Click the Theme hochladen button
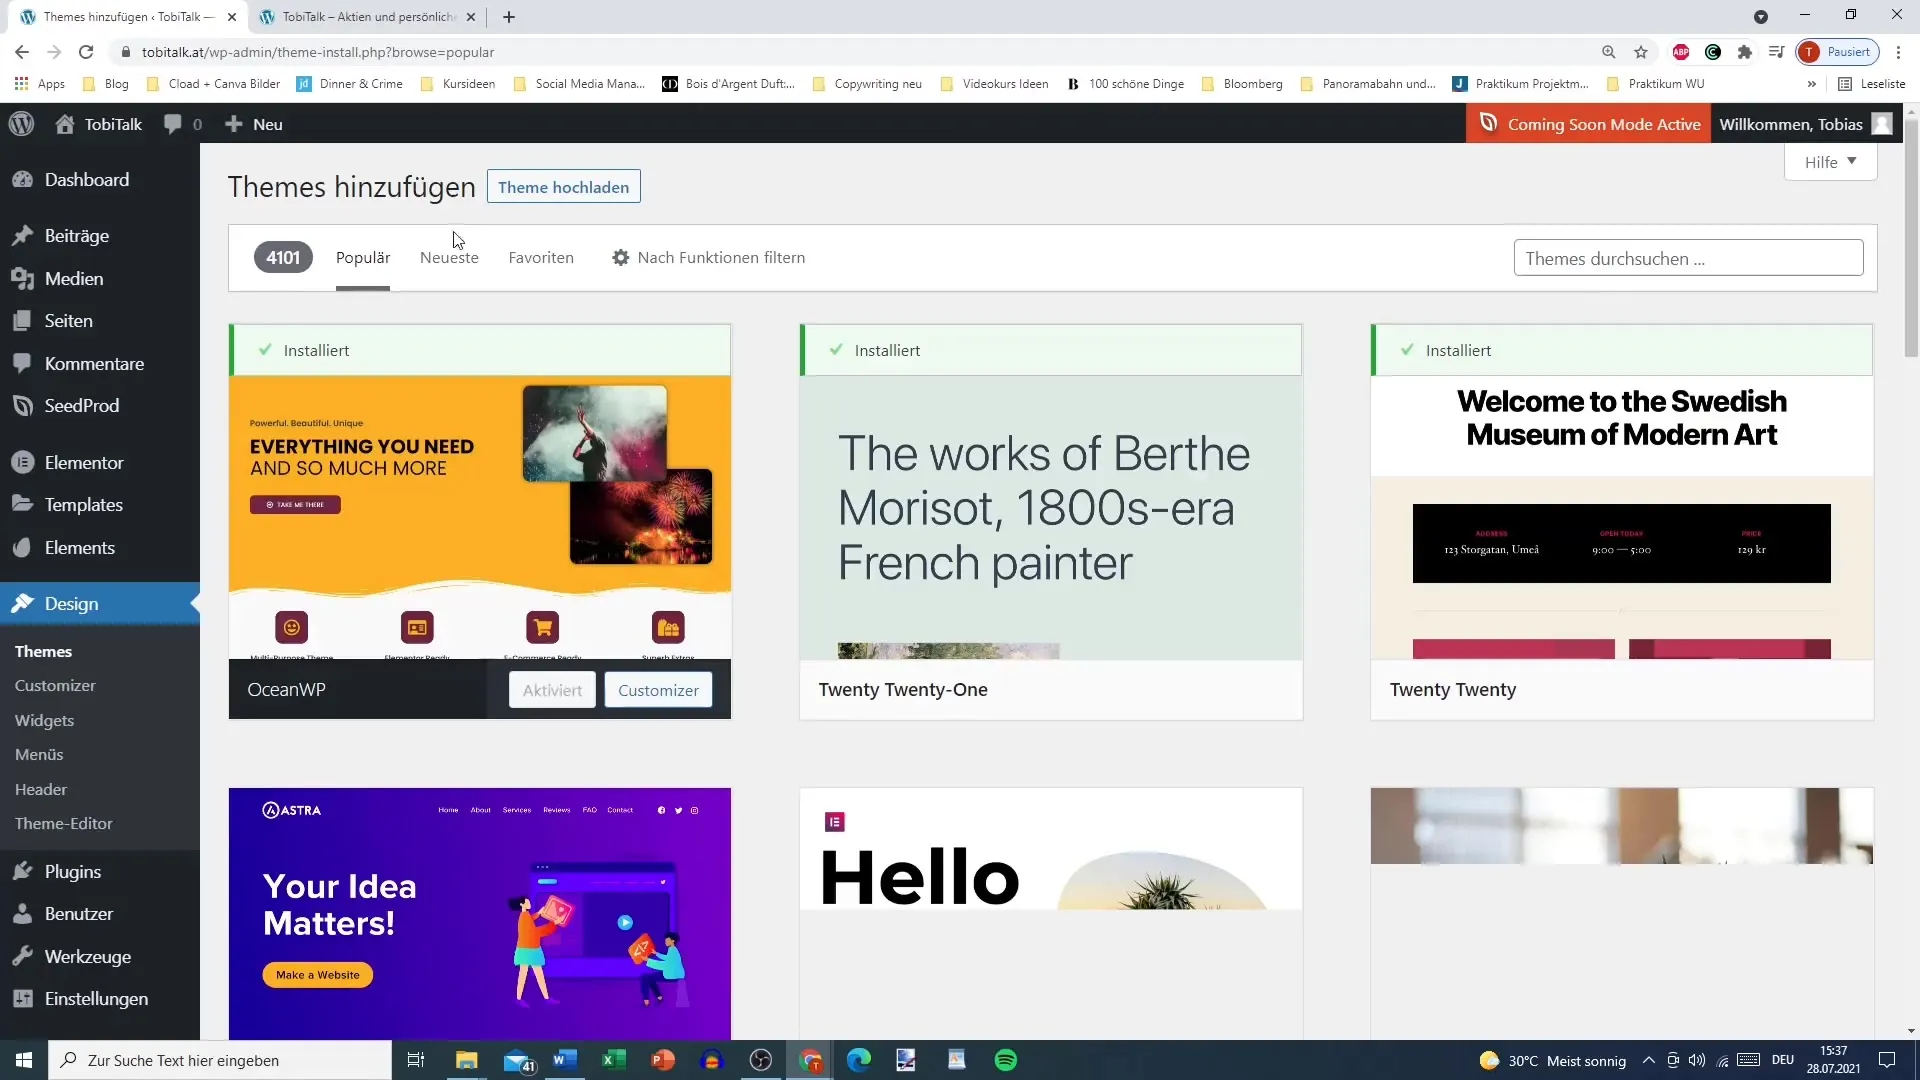 click(563, 187)
